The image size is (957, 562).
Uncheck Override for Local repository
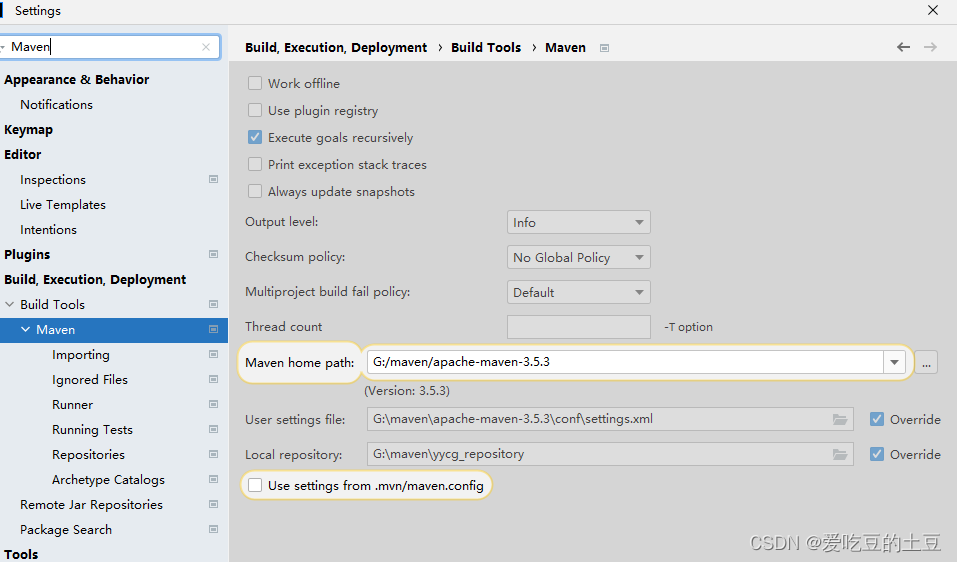[x=877, y=454]
